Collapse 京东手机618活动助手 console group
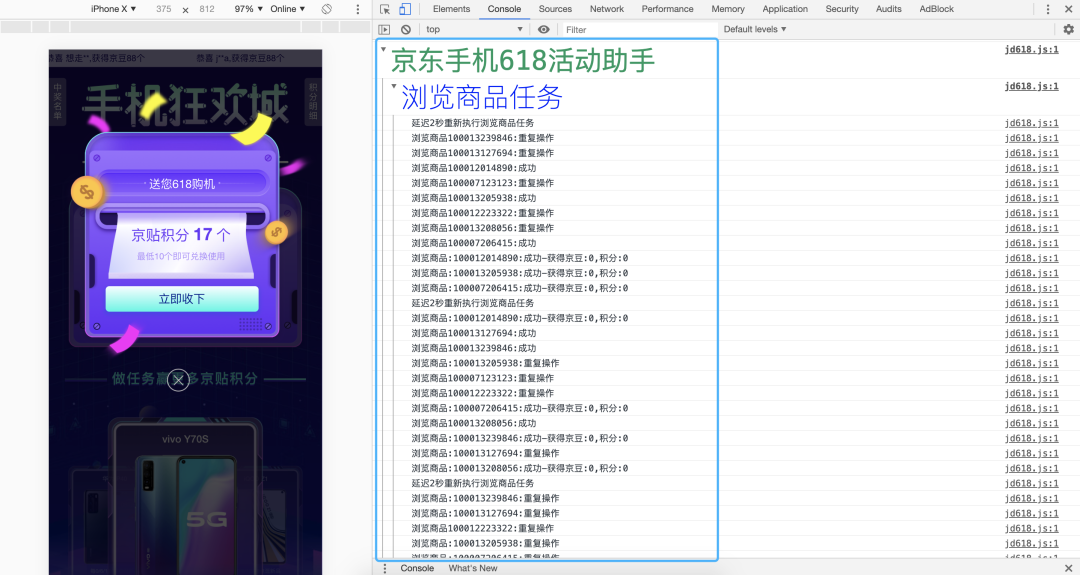The height and width of the screenshot is (575, 1080). pos(383,49)
